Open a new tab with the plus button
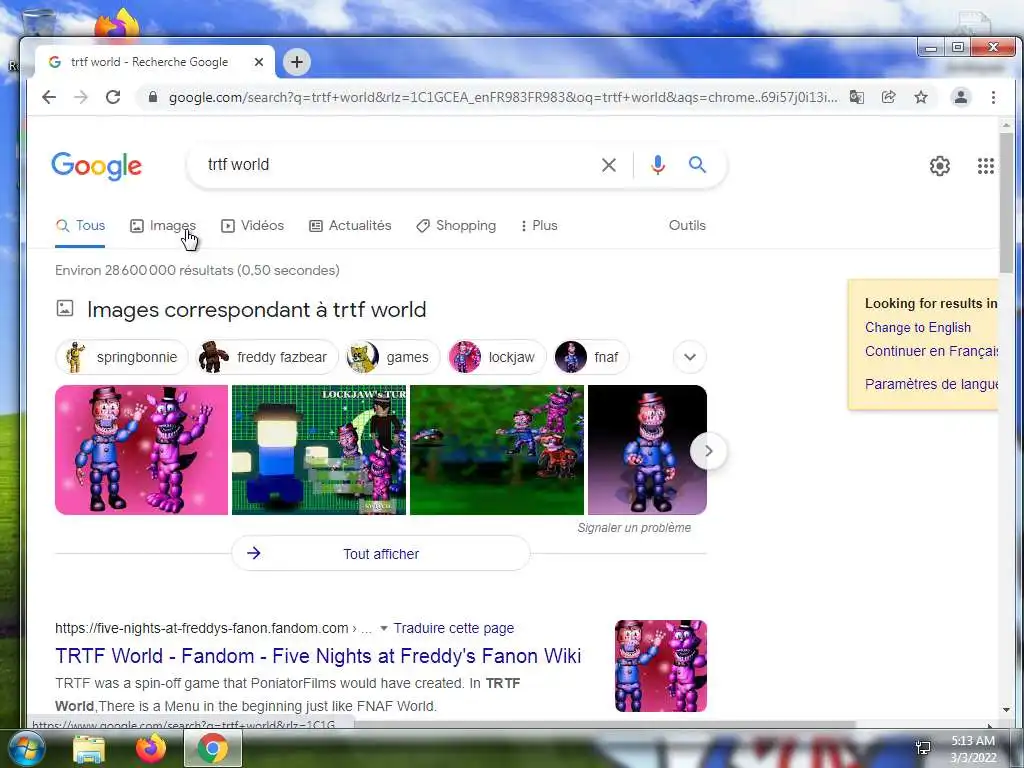The image size is (1024, 768). pos(296,62)
